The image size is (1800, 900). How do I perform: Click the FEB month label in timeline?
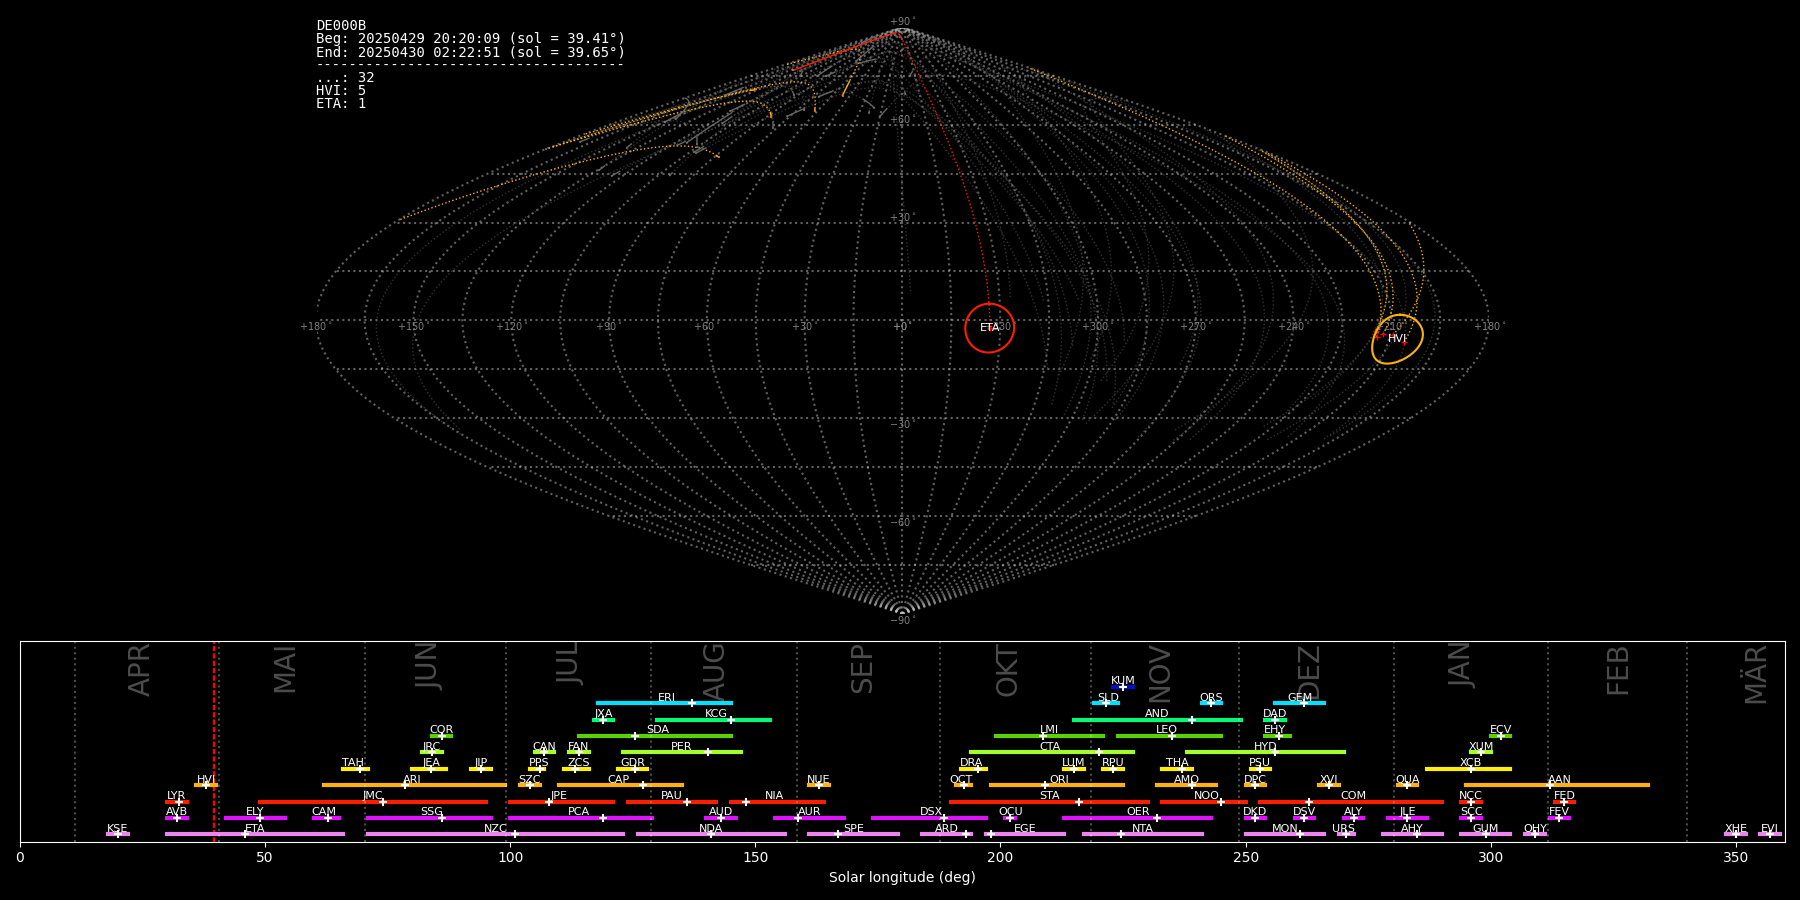click(x=1618, y=670)
